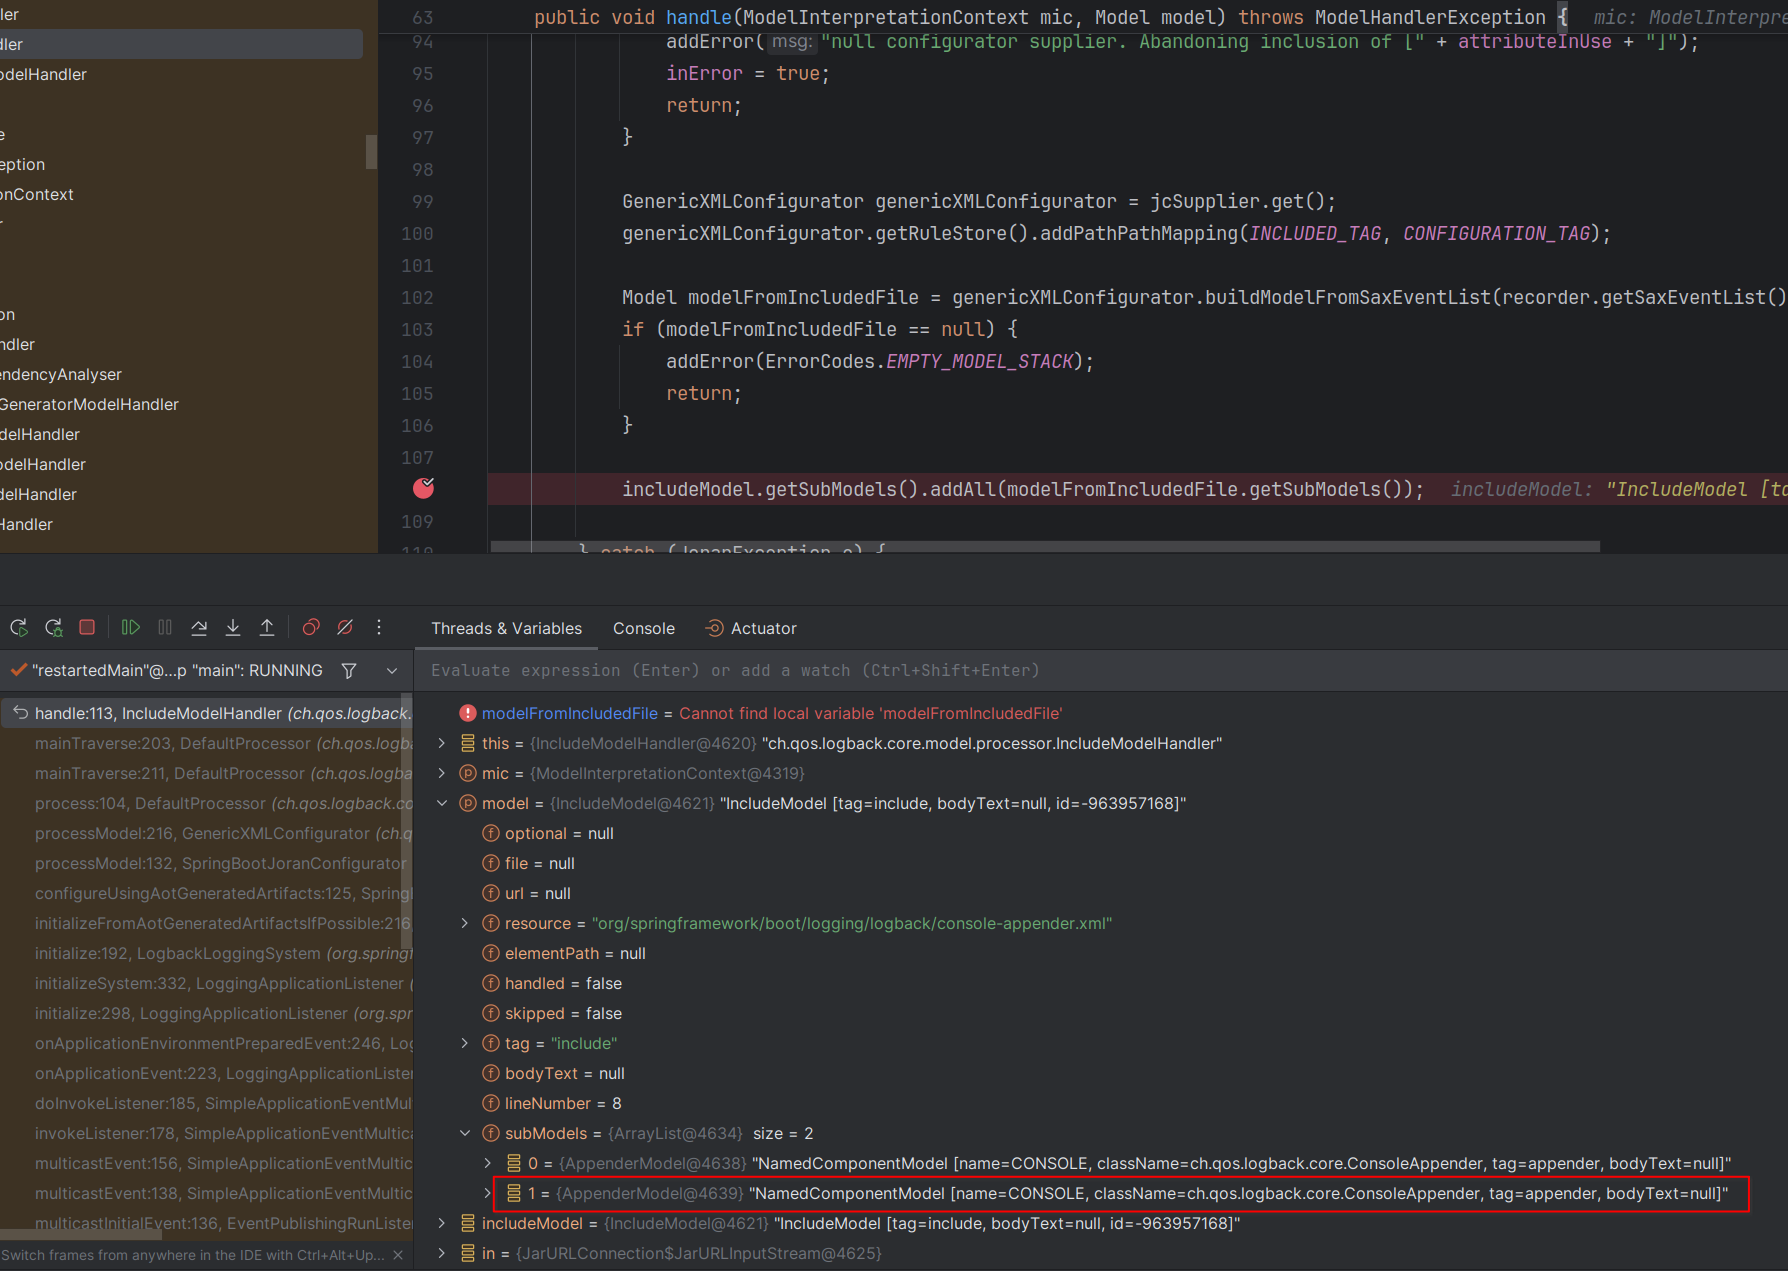Resume program execution
Image resolution: width=1788 pixels, height=1271 pixels.
click(x=131, y=628)
